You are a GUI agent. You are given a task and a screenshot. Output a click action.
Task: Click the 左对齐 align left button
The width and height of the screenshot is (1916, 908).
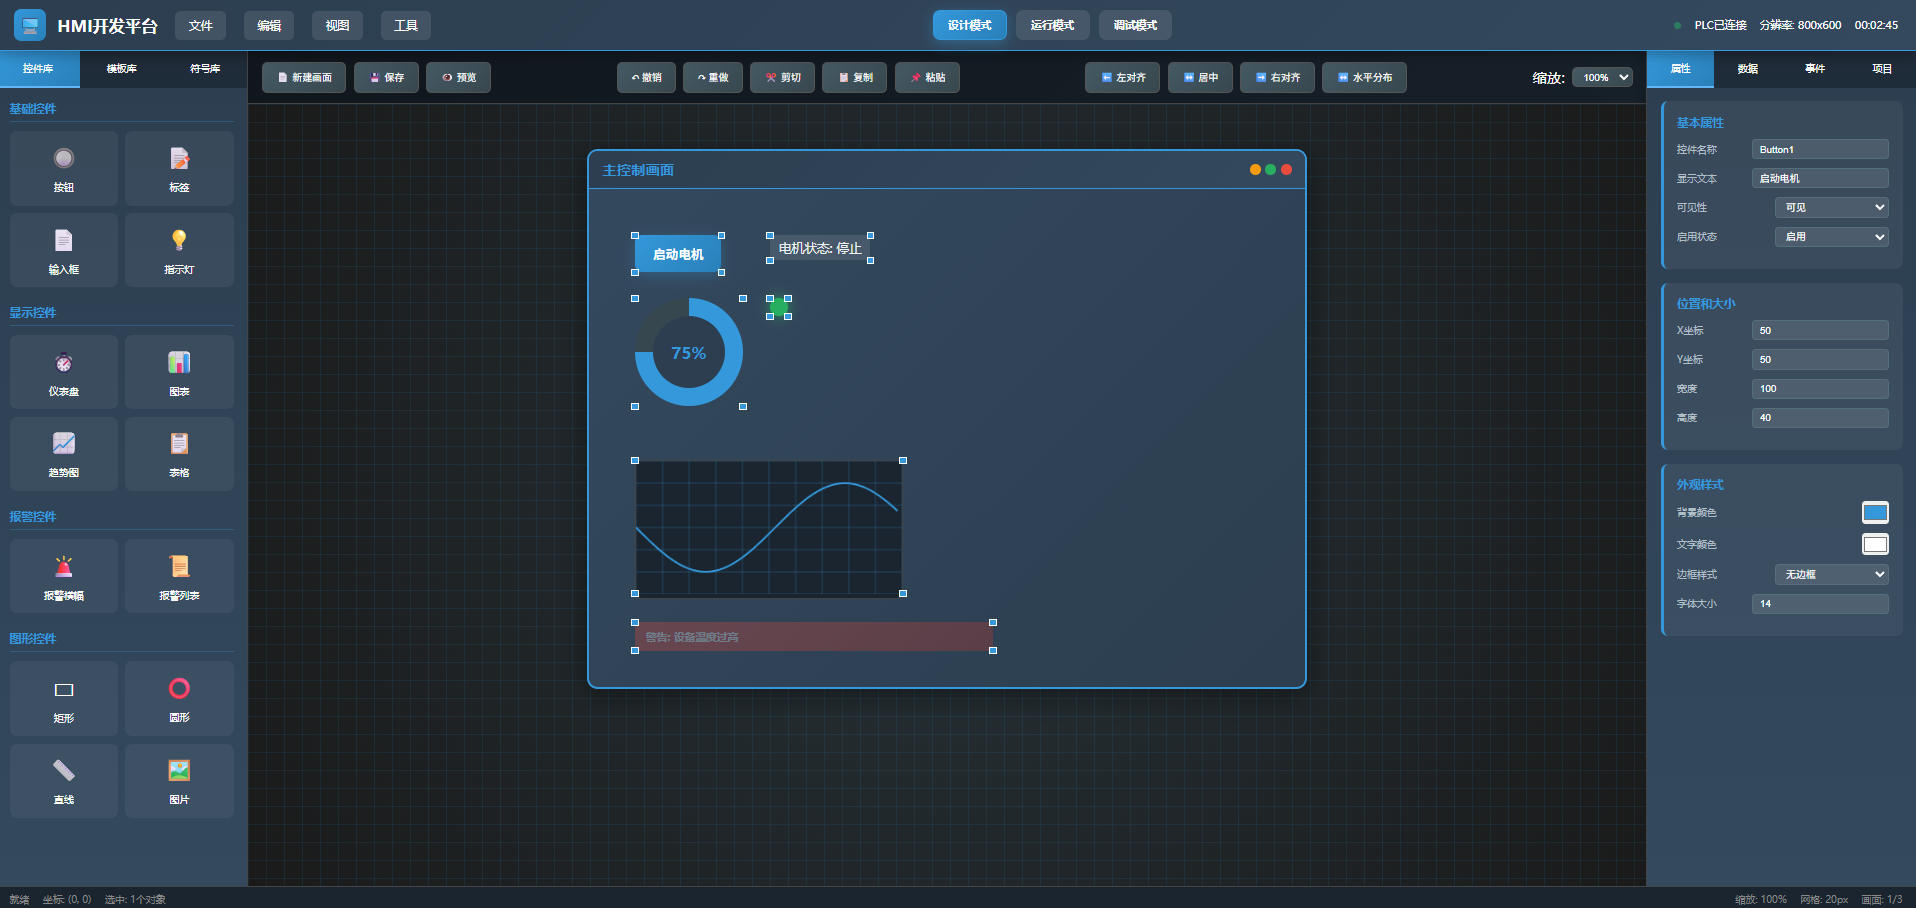pos(1123,77)
